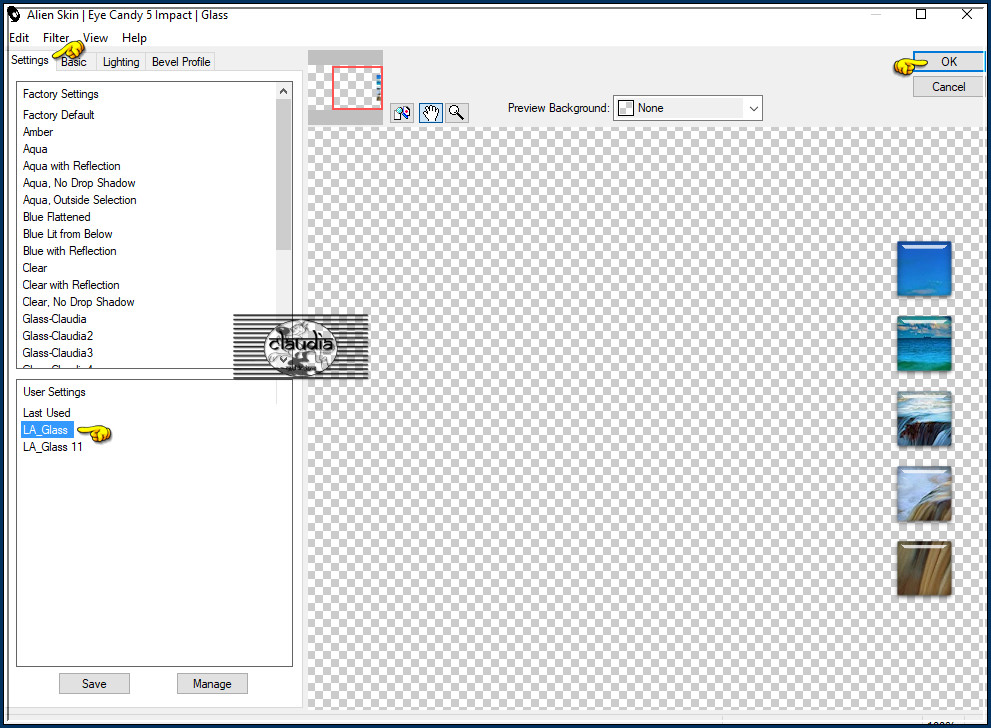Click the Factory Settings list header
Image resolution: width=991 pixels, height=728 pixels.
[61, 94]
